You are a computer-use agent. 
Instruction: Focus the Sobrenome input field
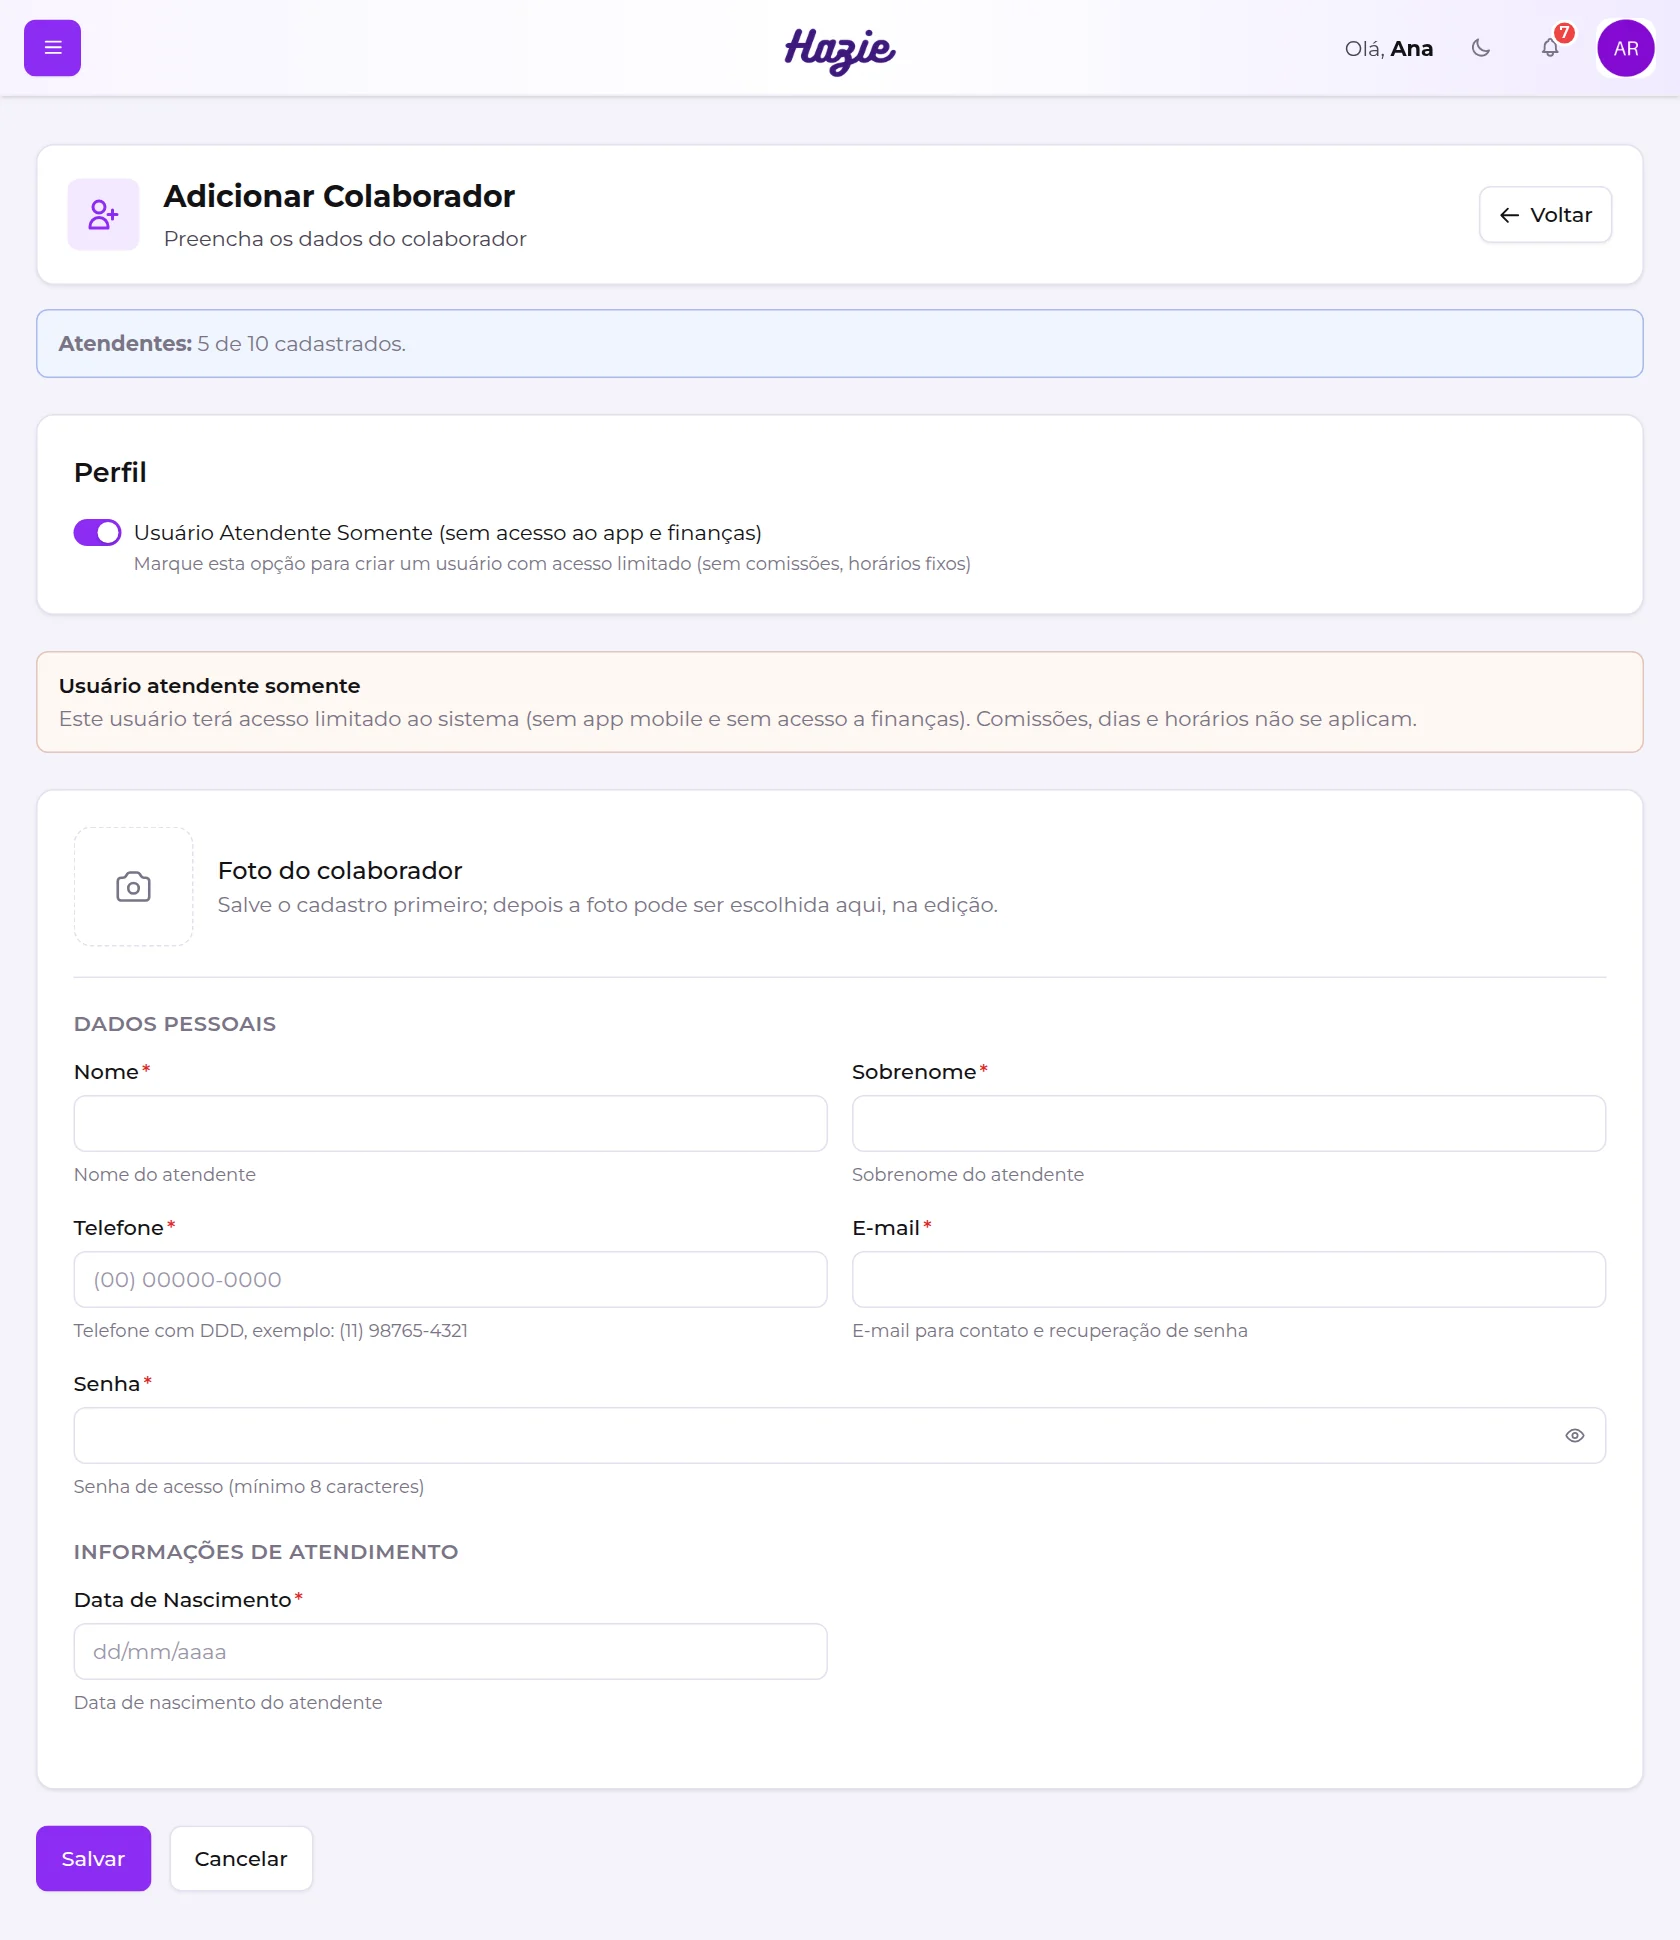(x=1229, y=1124)
